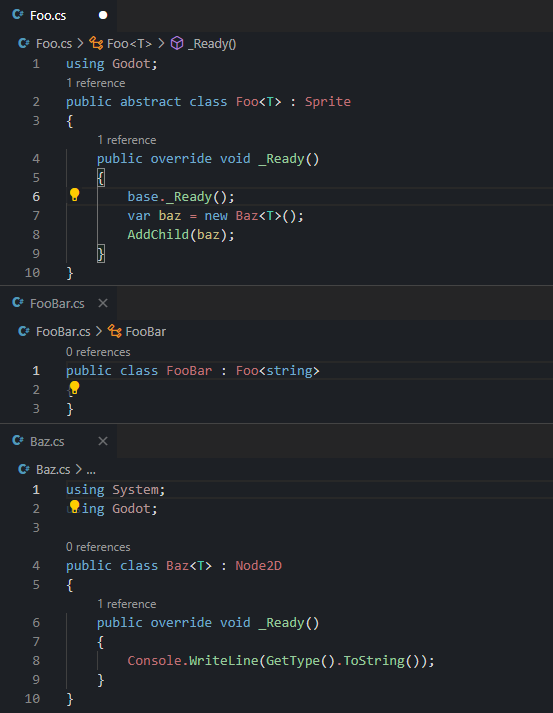Screen dimensions: 553x713
Task: Click 'AddChild(baz);' statement in Foo.cs
Action: pos(181,235)
